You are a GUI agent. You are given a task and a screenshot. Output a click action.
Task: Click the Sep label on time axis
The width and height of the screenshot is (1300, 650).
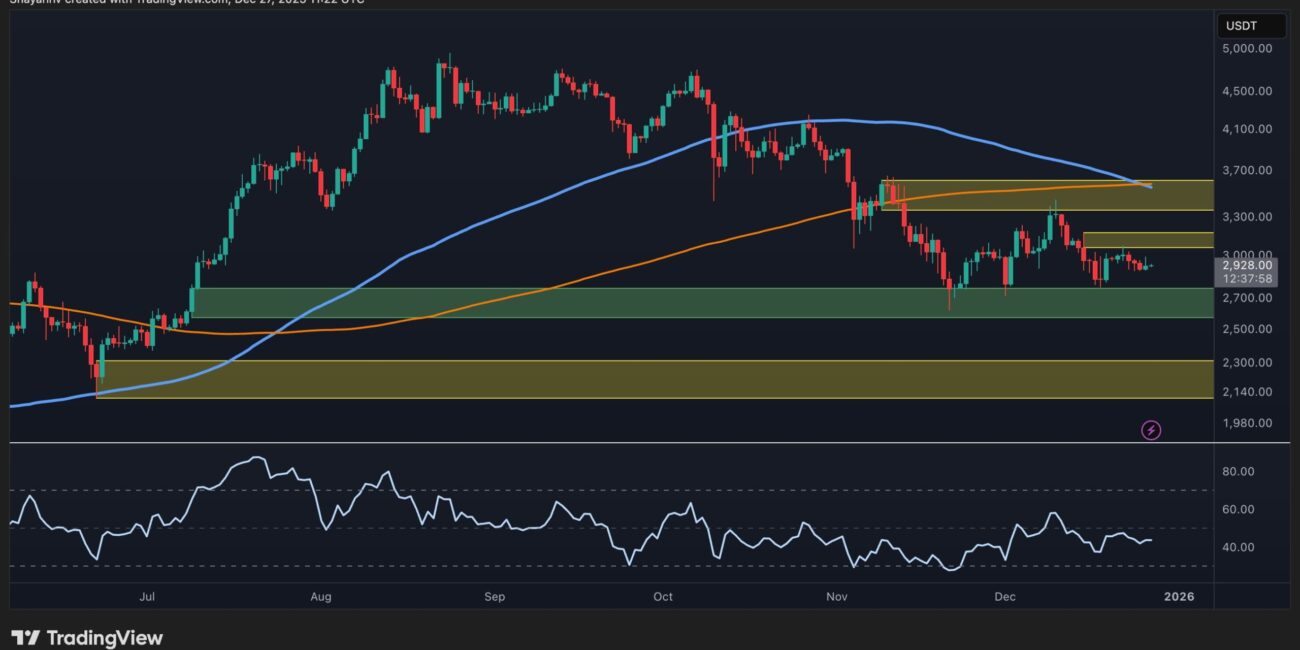pyautogui.click(x=494, y=597)
